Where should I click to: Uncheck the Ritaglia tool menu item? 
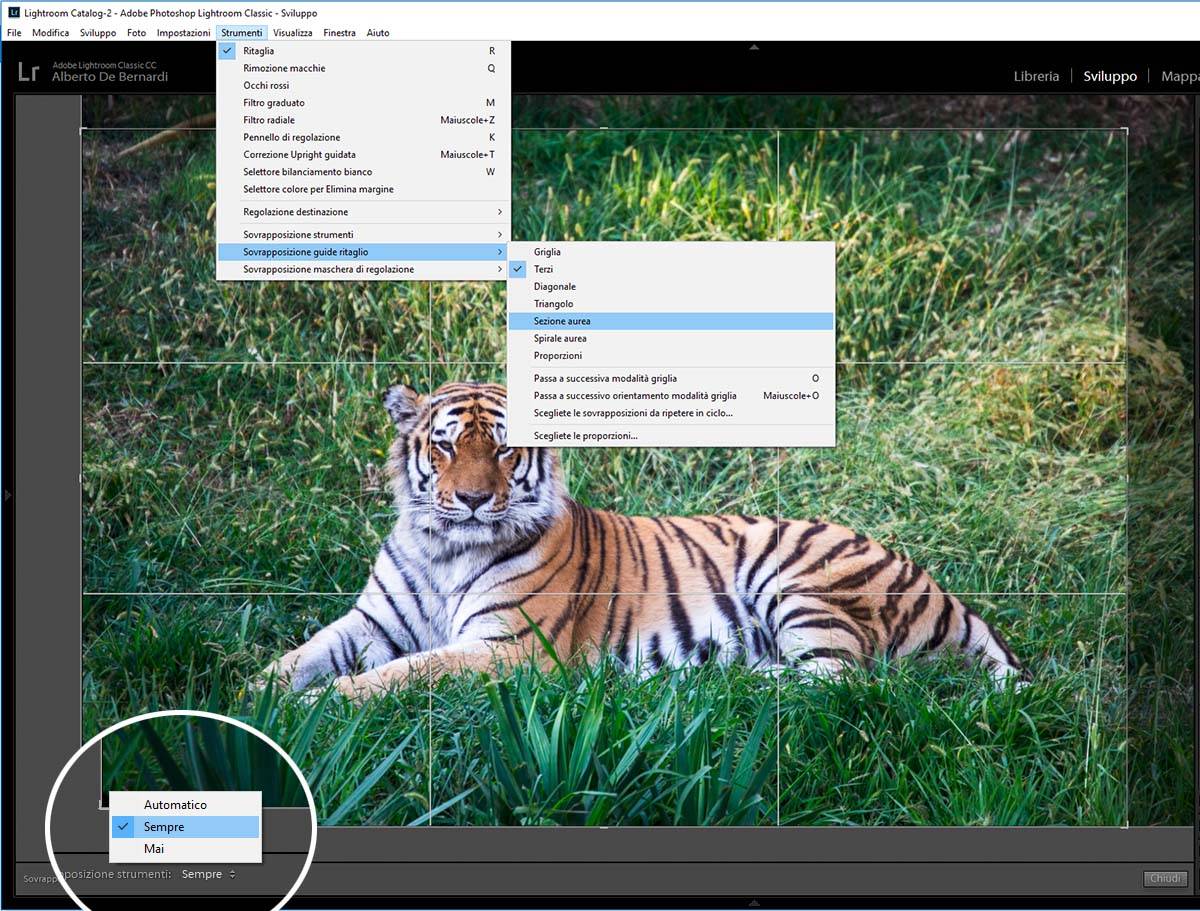(258, 51)
